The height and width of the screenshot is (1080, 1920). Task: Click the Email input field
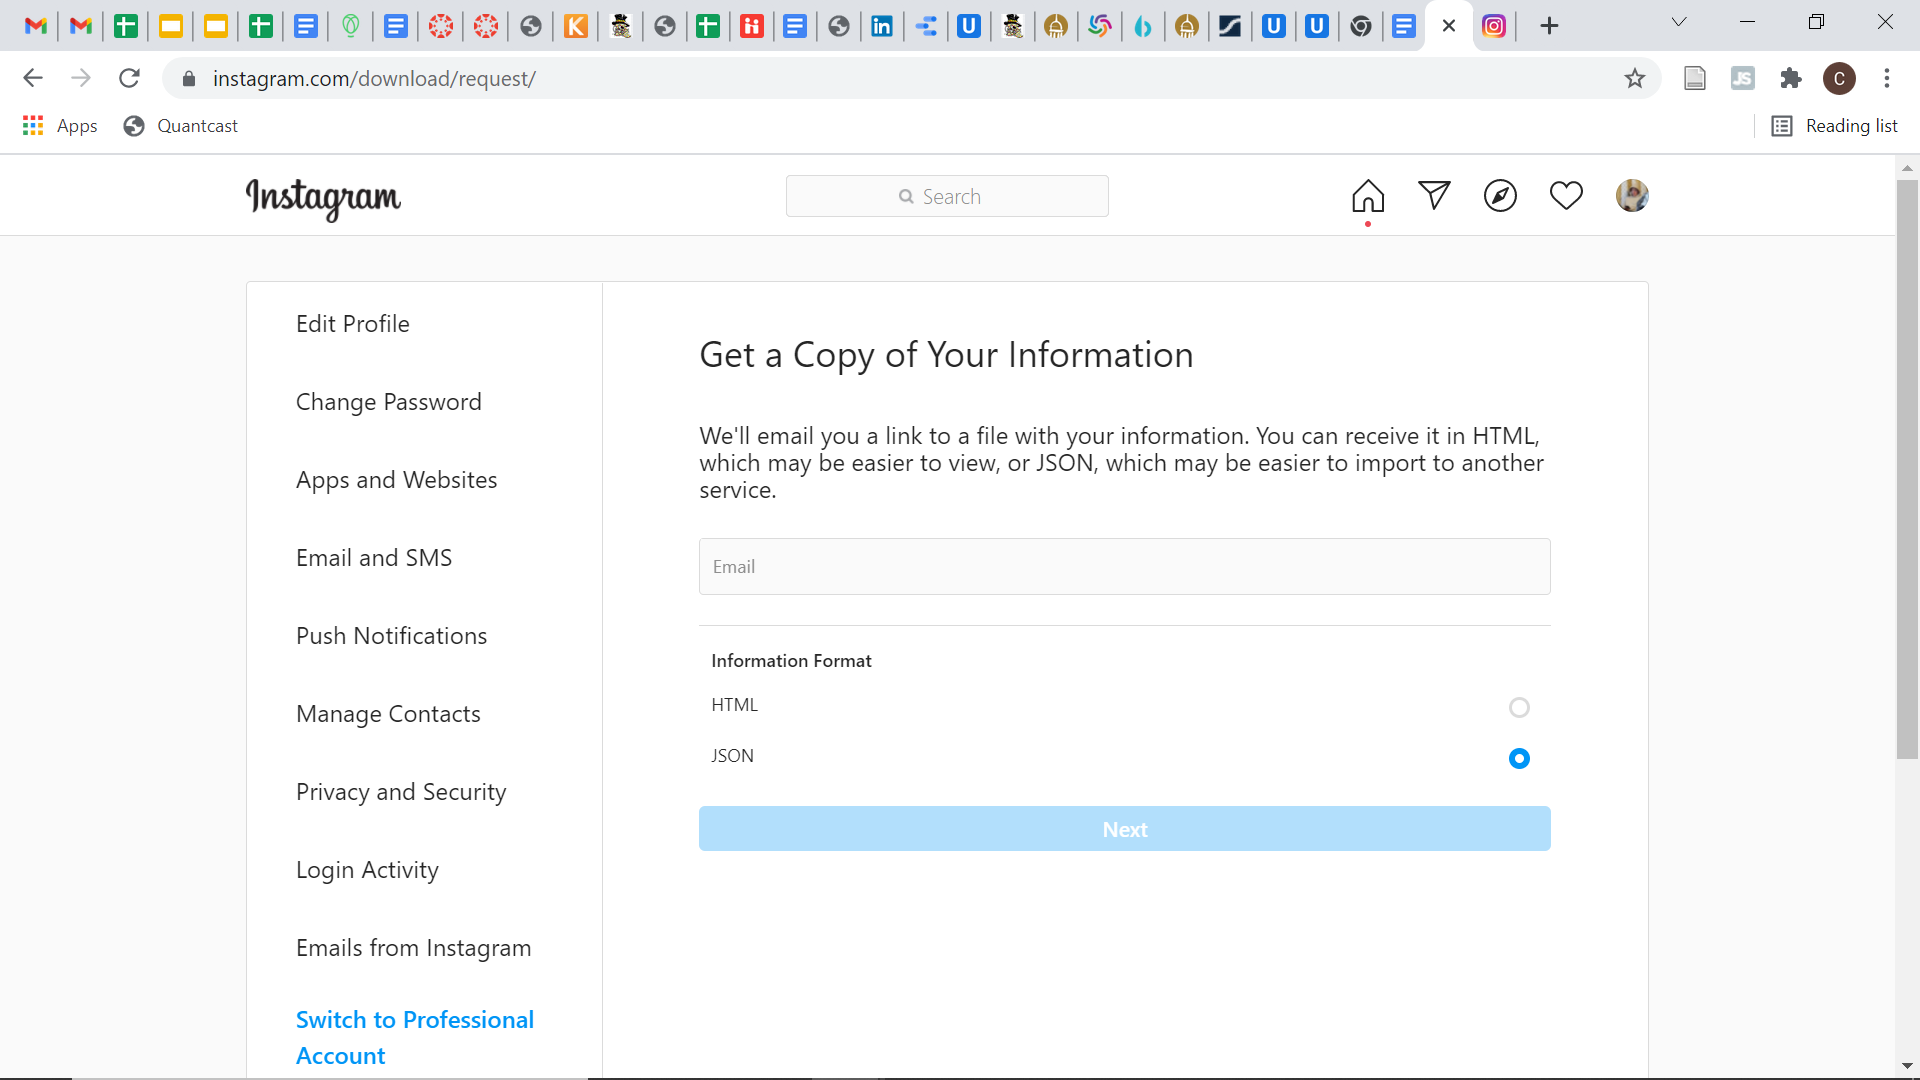click(x=1124, y=567)
